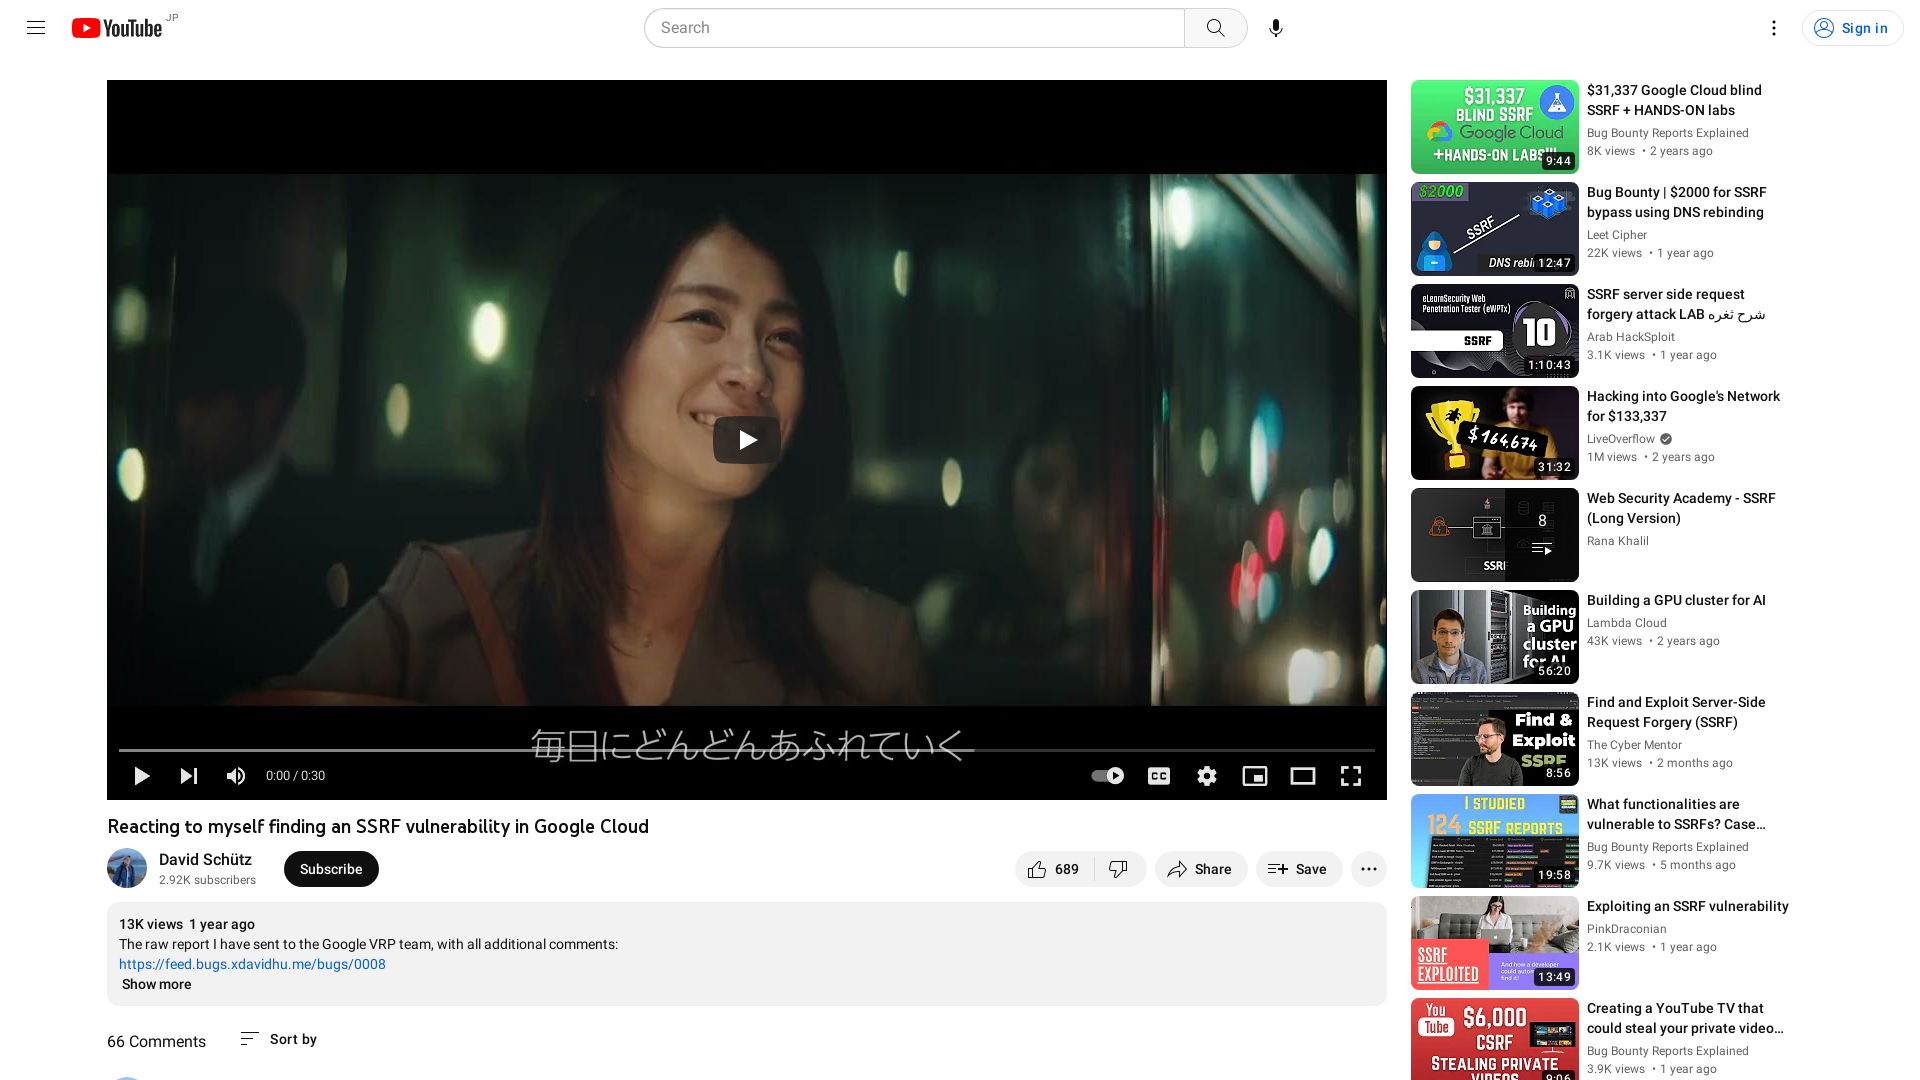Click The Cyber Mentor channel name
Viewport: 1920px width, 1080px height.
[1634, 745]
